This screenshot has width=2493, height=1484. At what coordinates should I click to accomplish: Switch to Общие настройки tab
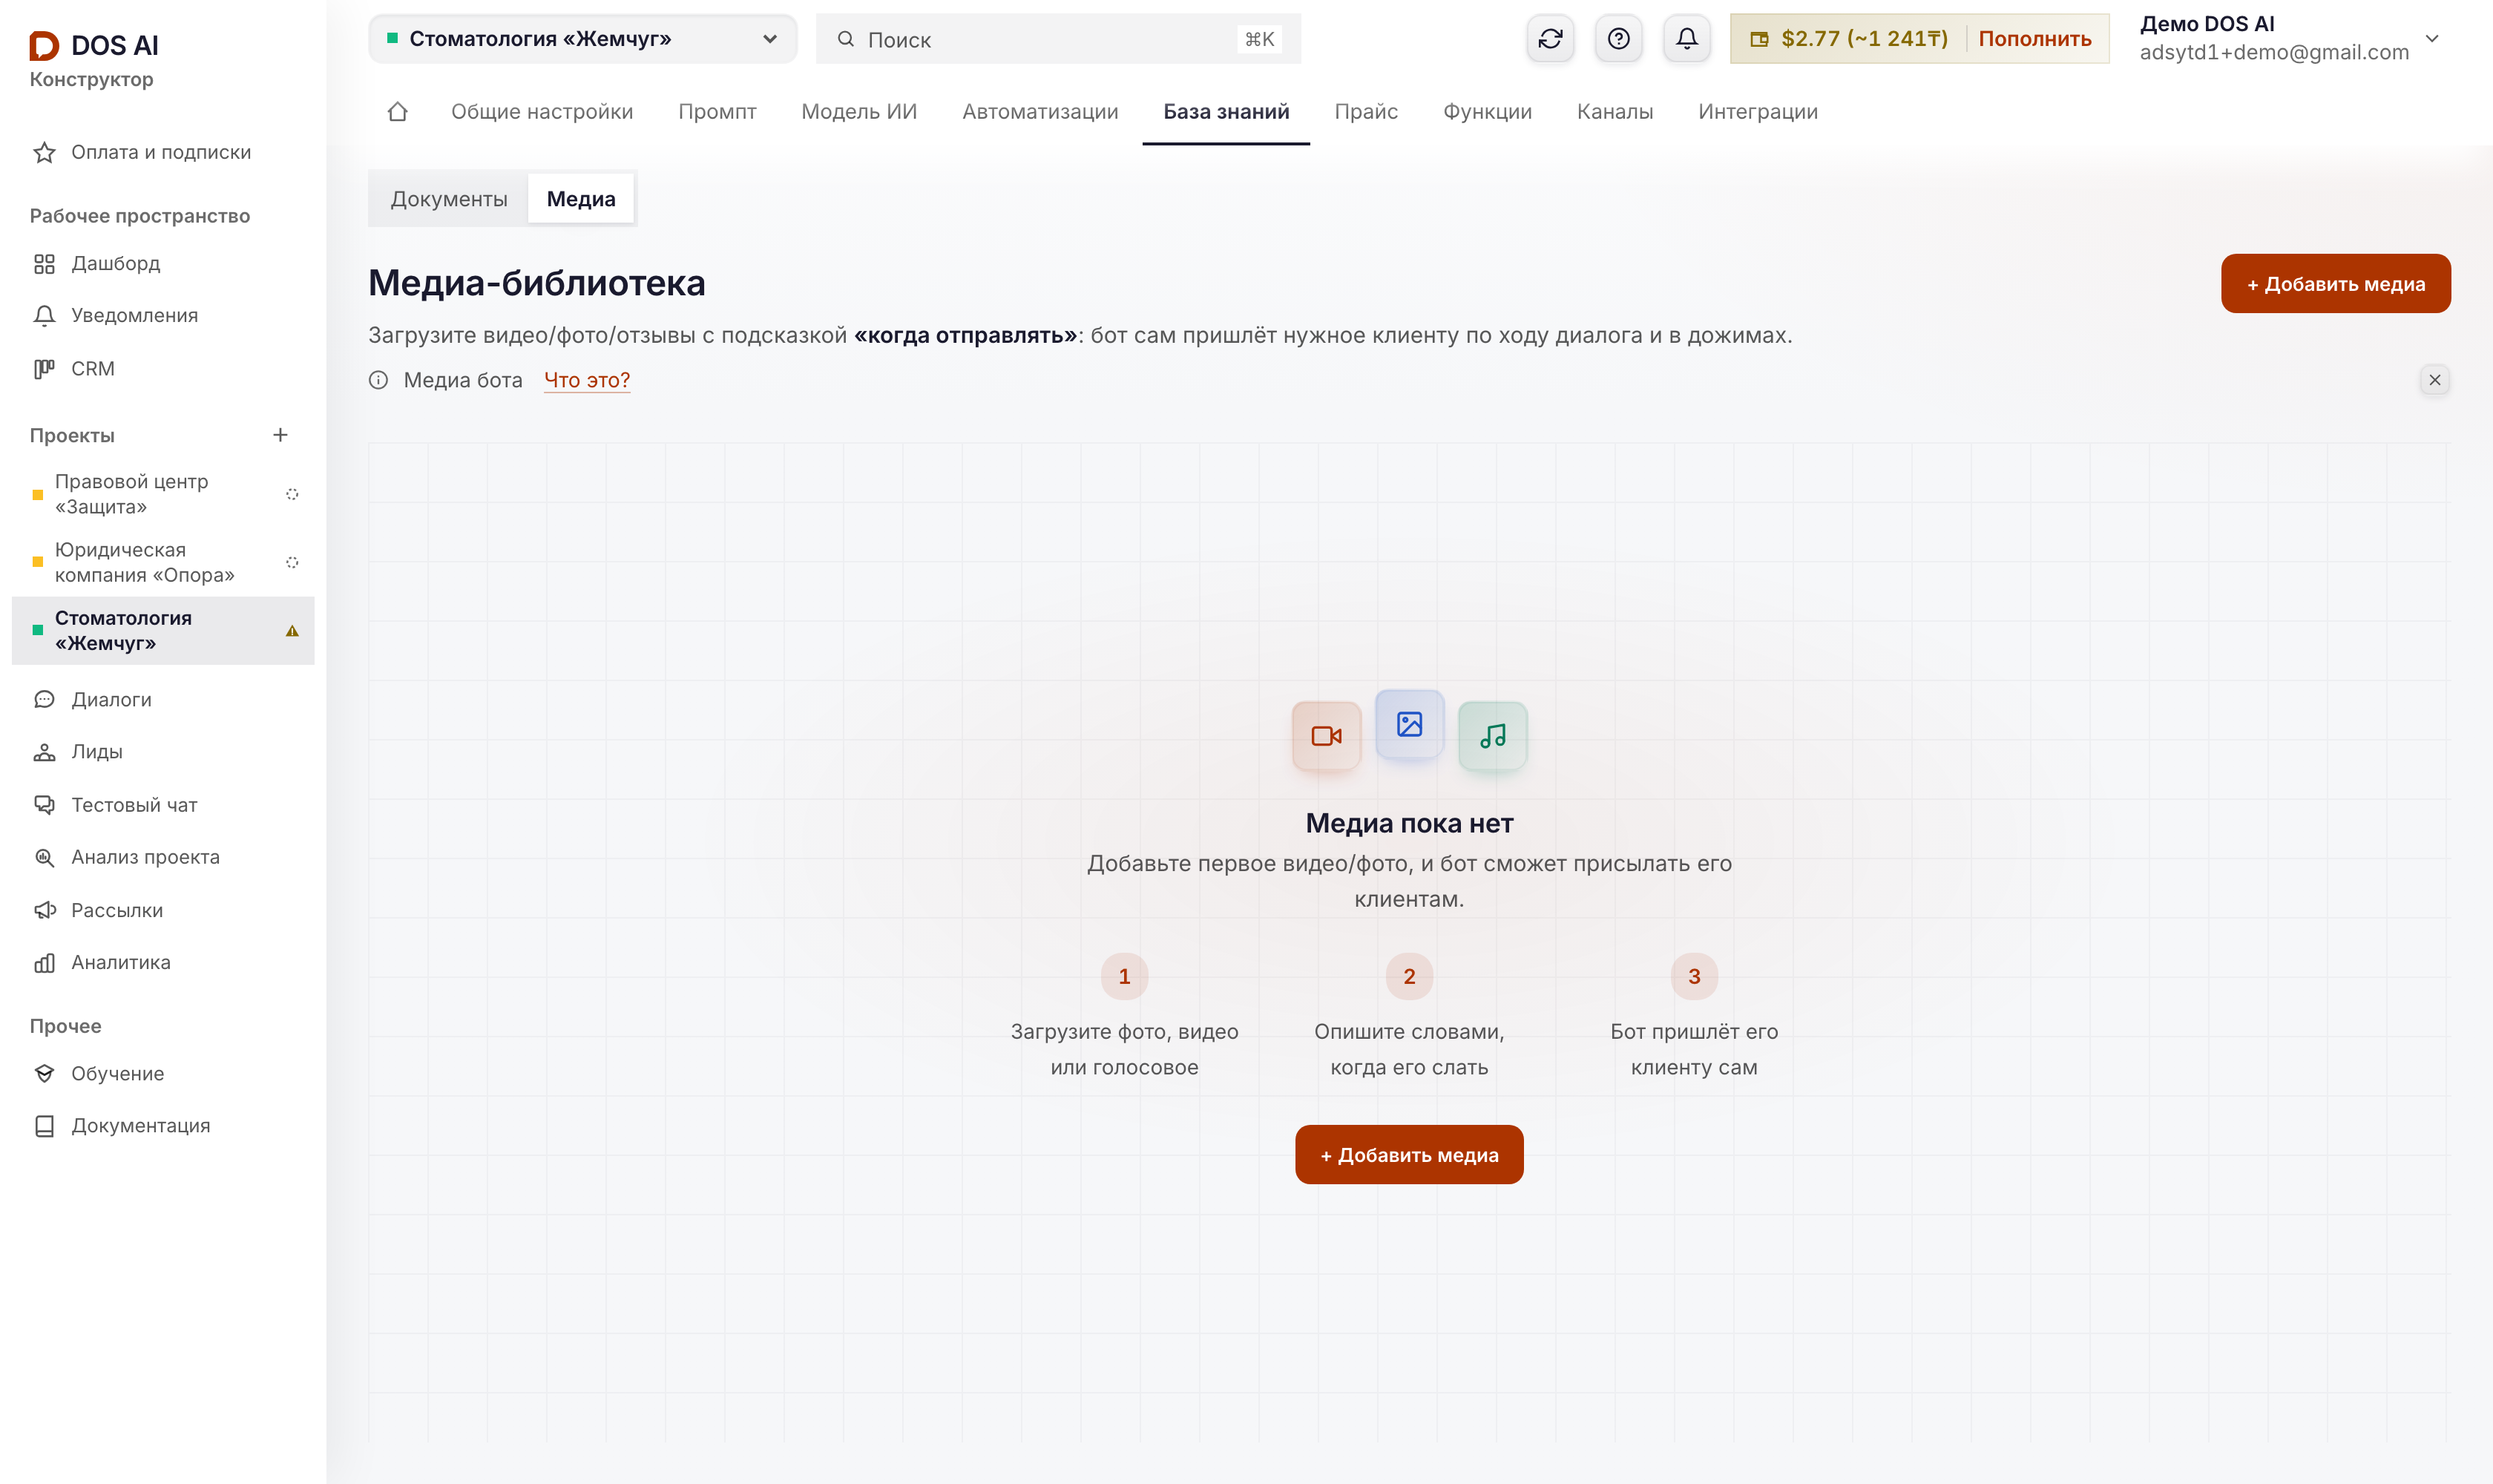point(542,111)
